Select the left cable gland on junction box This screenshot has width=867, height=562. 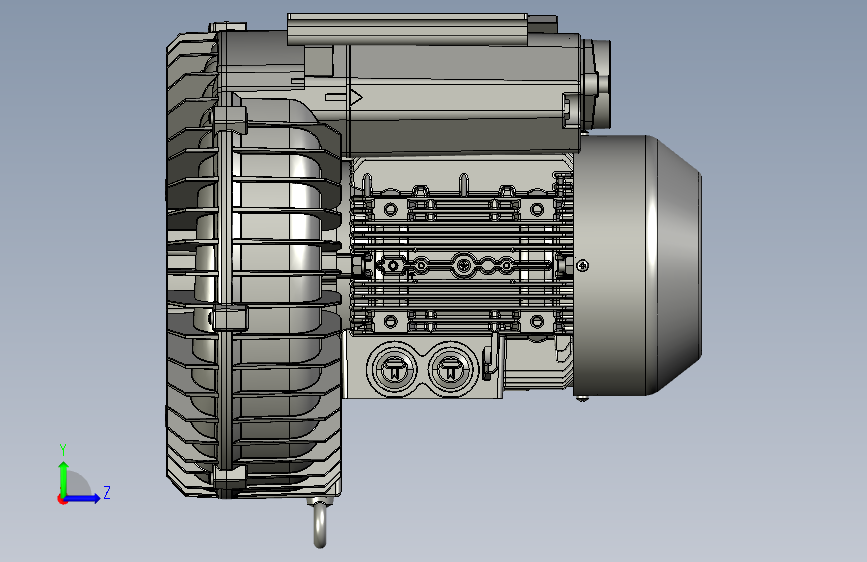coord(395,369)
